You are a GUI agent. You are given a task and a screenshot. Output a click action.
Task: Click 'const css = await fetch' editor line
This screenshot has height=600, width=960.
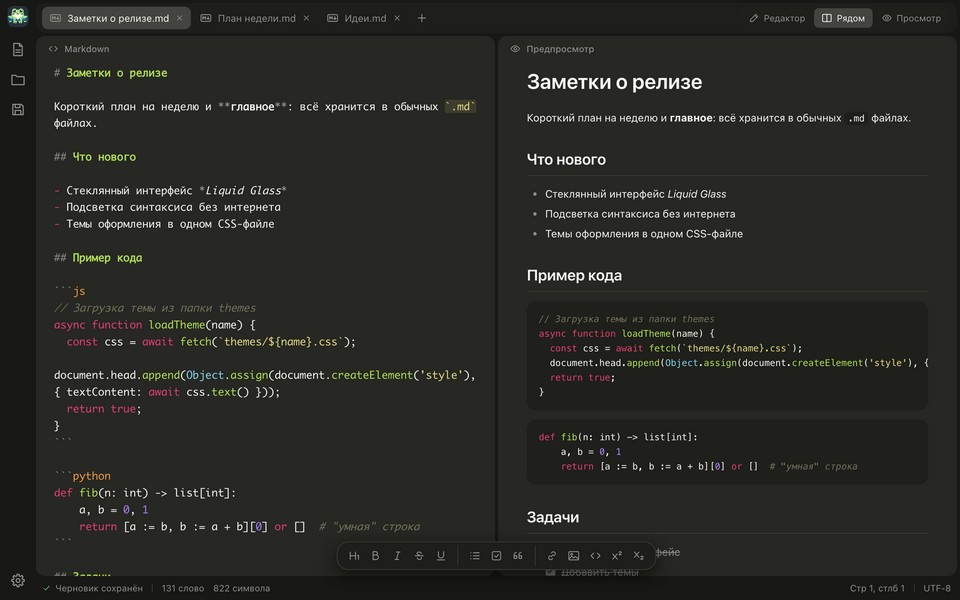coord(211,342)
